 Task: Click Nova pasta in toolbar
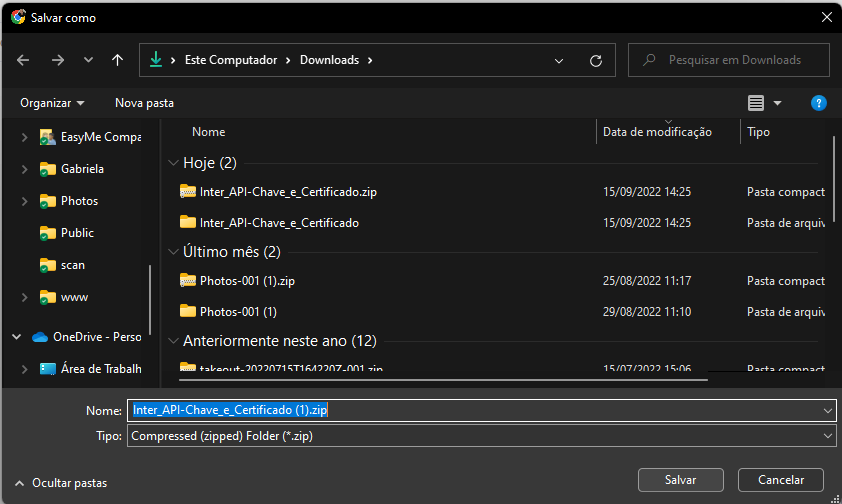tap(144, 103)
